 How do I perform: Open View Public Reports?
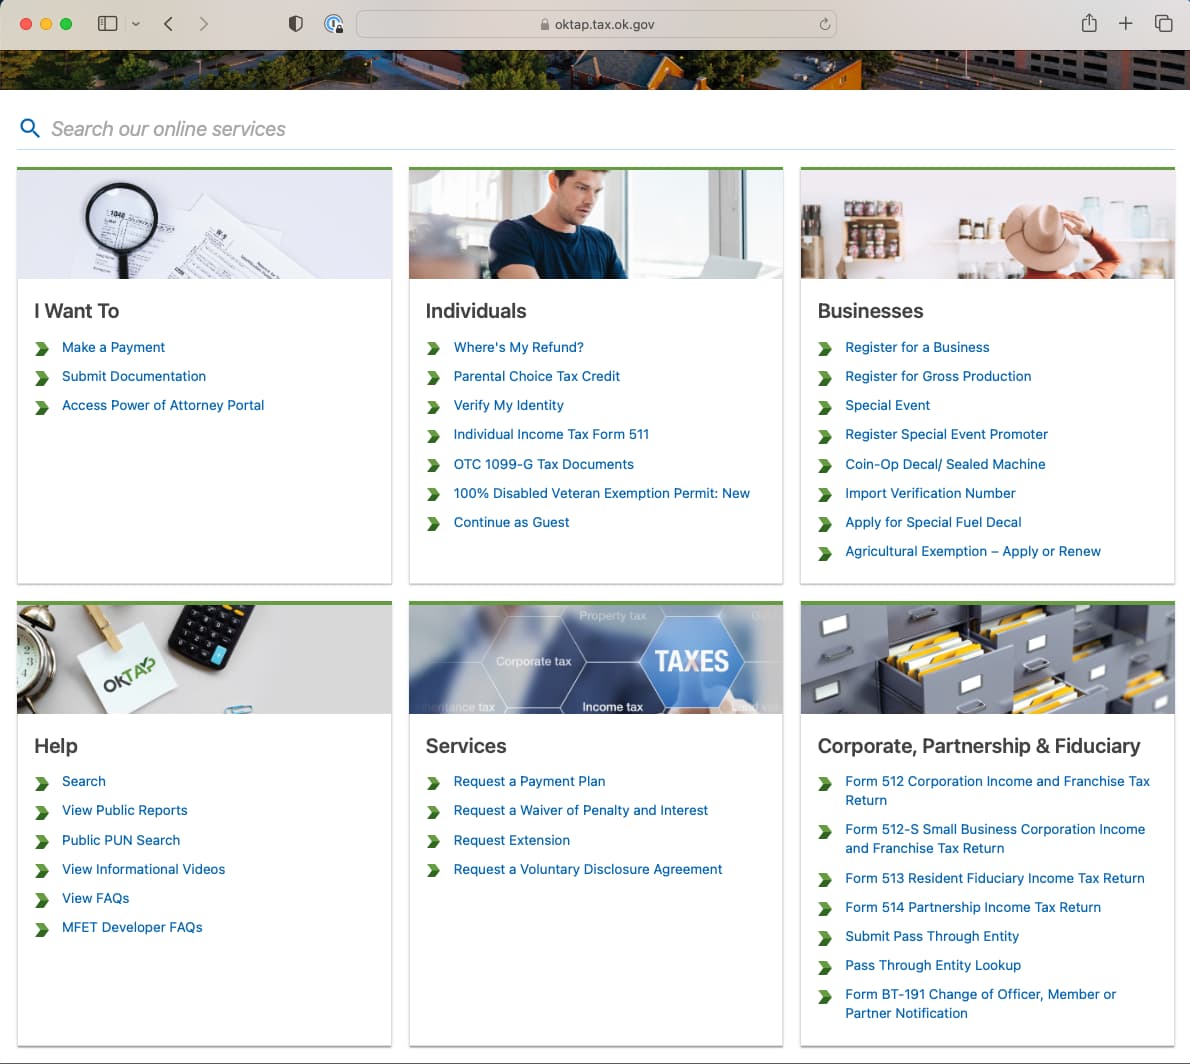(124, 811)
